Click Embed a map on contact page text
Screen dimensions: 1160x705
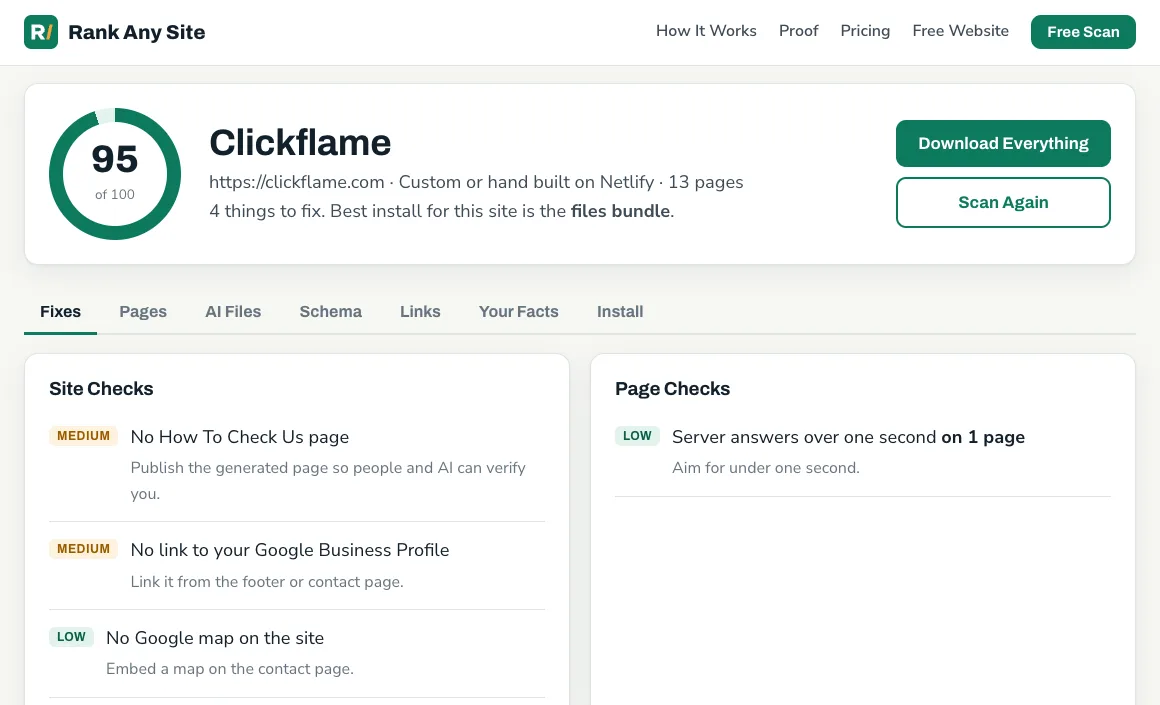(x=230, y=669)
